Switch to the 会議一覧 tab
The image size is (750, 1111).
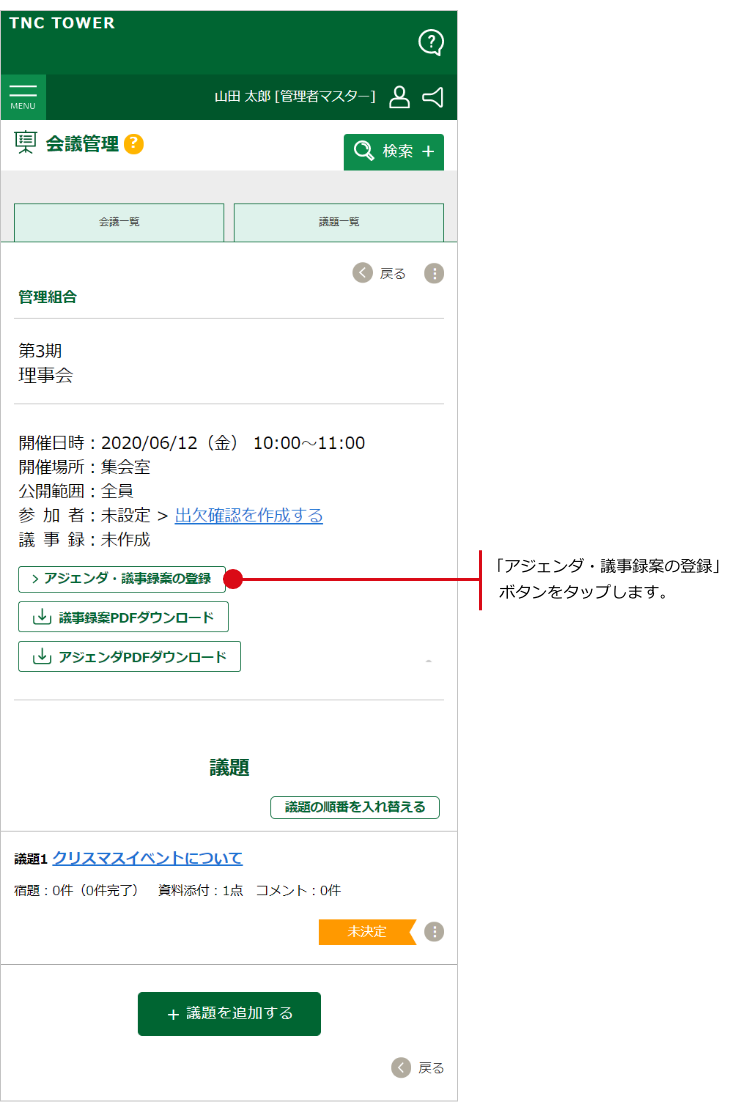click(119, 222)
